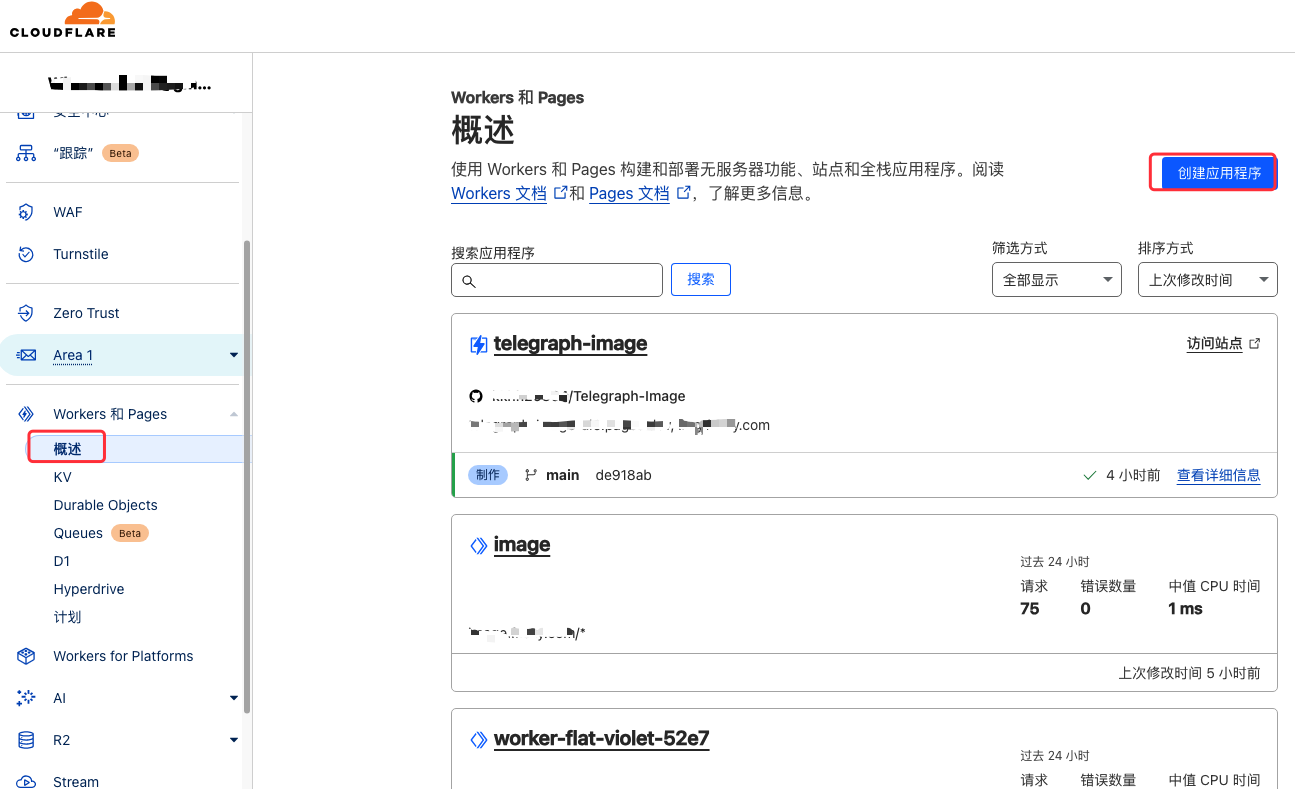Open the telegraph-image application

(x=570, y=344)
